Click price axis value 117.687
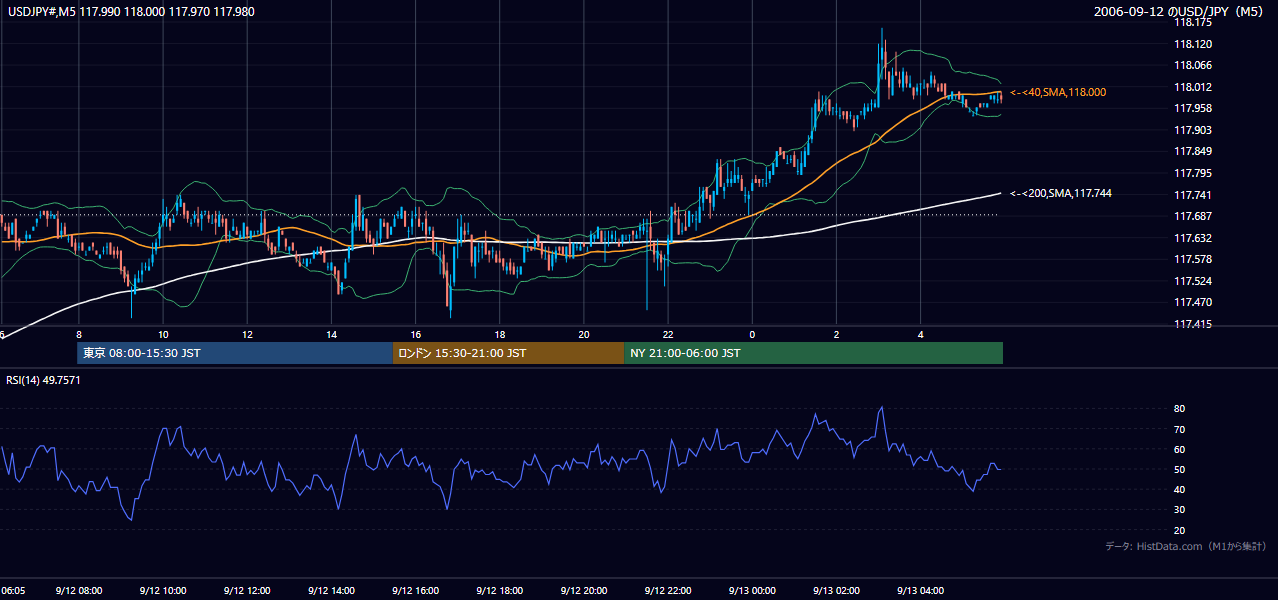Image resolution: width=1278 pixels, height=600 pixels. tap(1191, 217)
